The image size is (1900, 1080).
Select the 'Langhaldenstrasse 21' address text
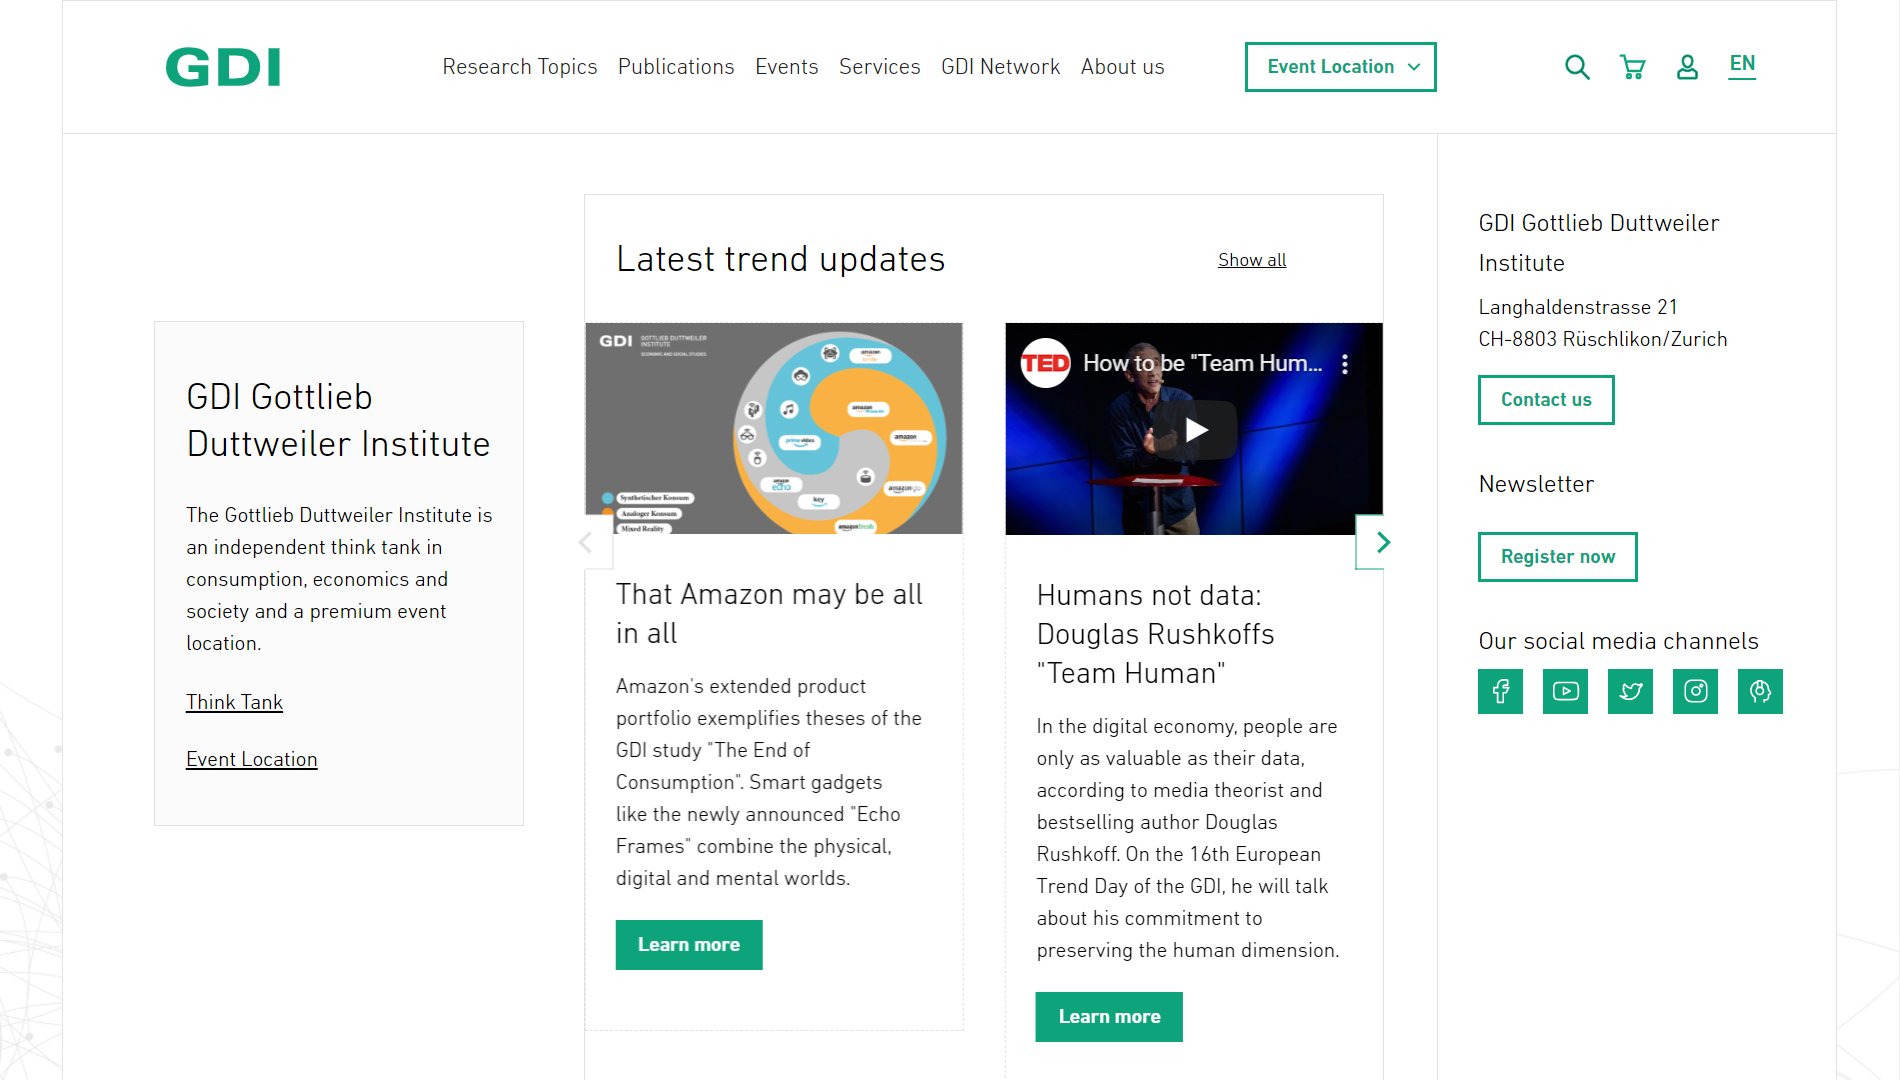pyautogui.click(x=1578, y=307)
